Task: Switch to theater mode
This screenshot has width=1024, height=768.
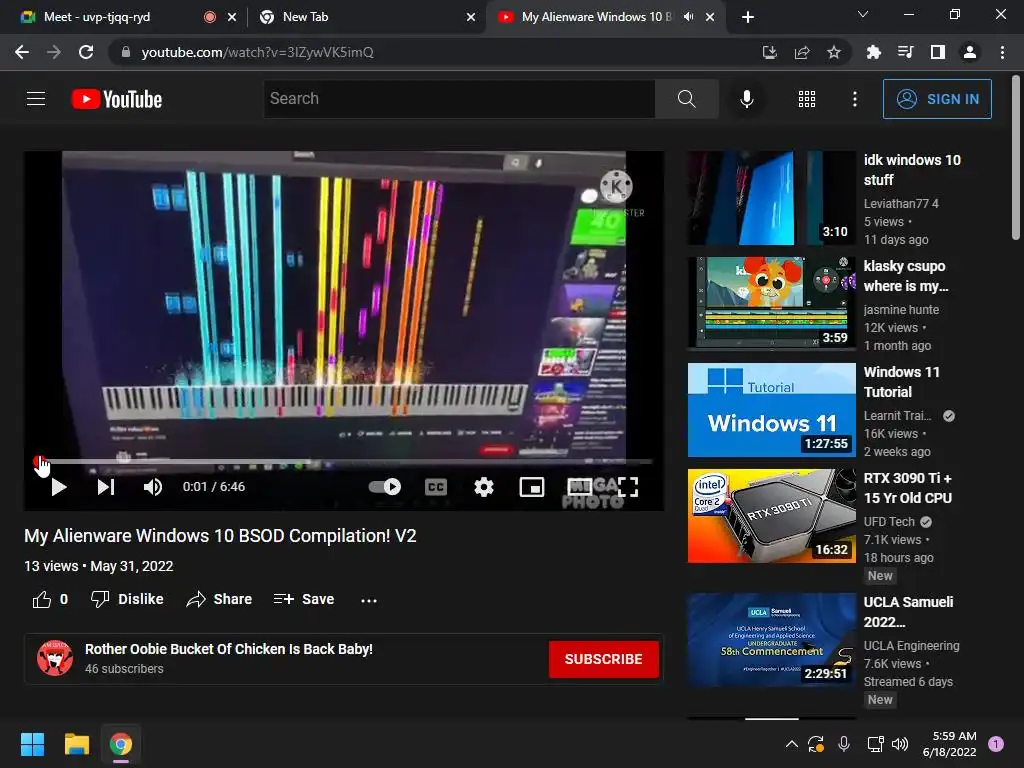Action: 580,487
